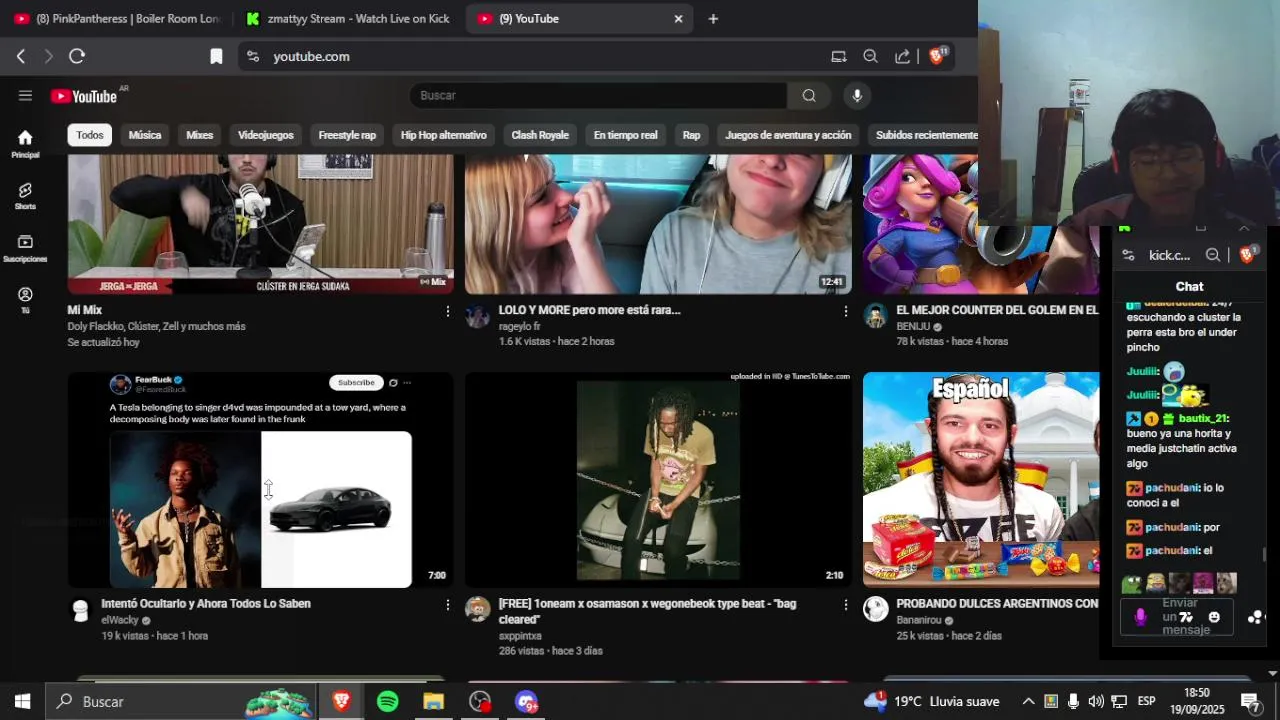Screen dimensions: 1280x720
Task: Filter by Freestyle rap chip
Action: 347,135
